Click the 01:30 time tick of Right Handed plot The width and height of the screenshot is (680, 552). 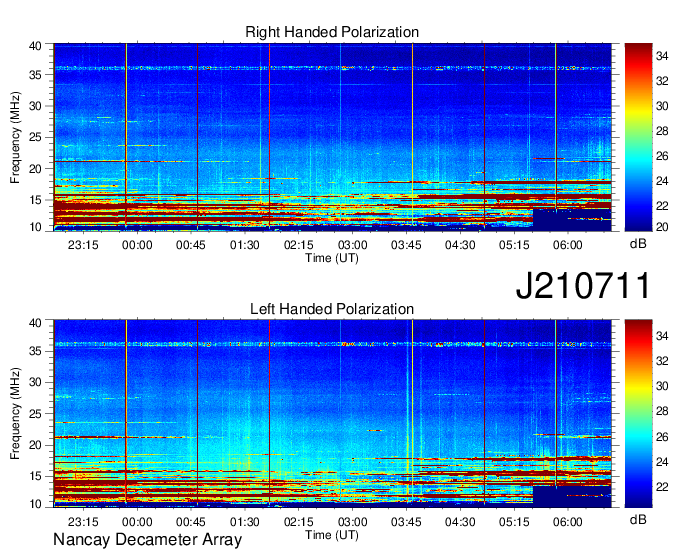click(245, 245)
